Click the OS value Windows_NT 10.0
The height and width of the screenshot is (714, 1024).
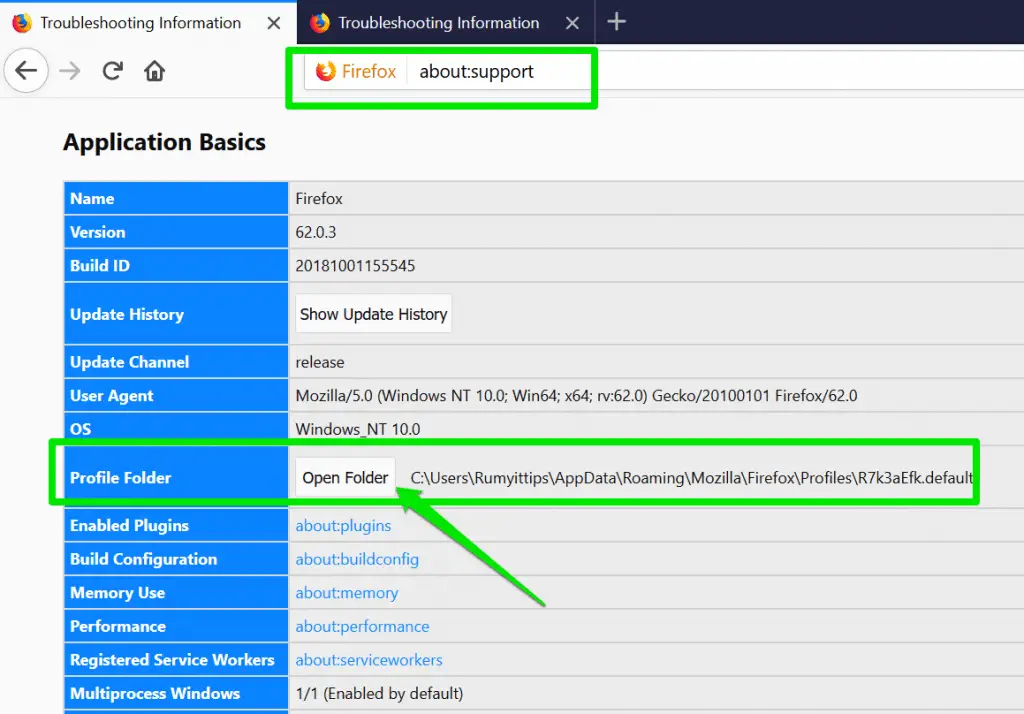[x=357, y=429]
